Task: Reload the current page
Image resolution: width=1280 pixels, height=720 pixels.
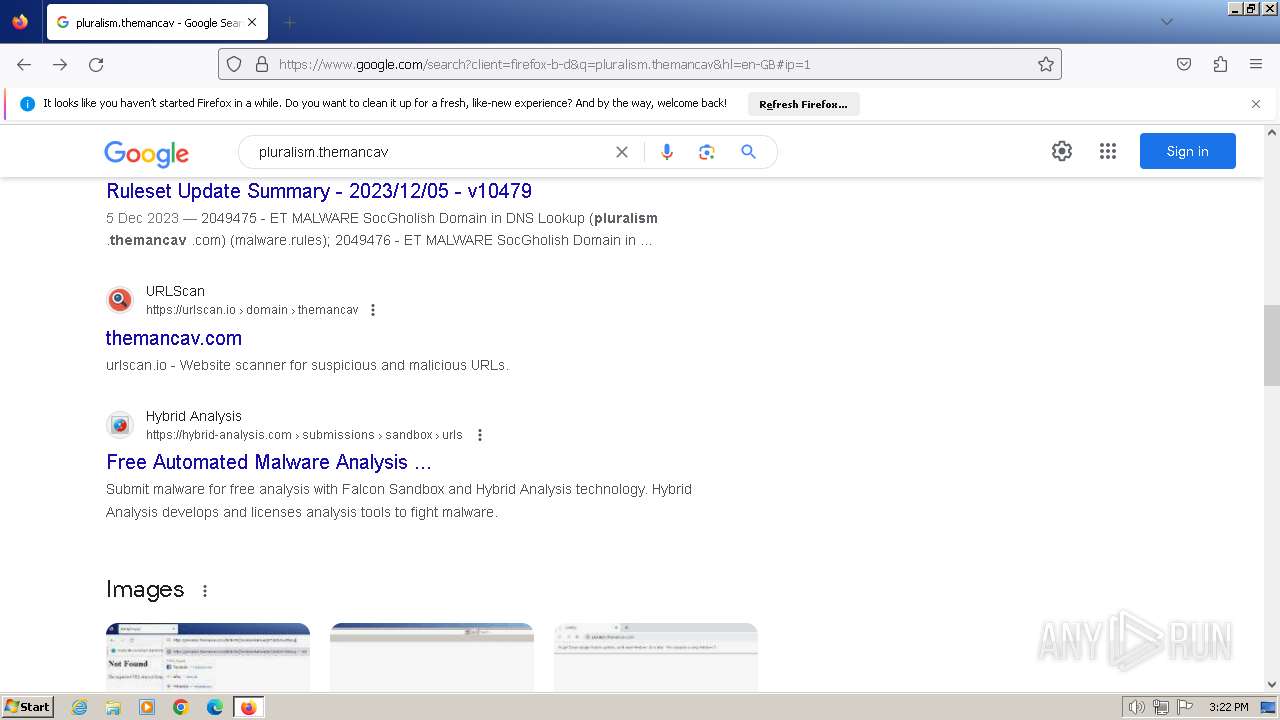Action: tap(96, 64)
